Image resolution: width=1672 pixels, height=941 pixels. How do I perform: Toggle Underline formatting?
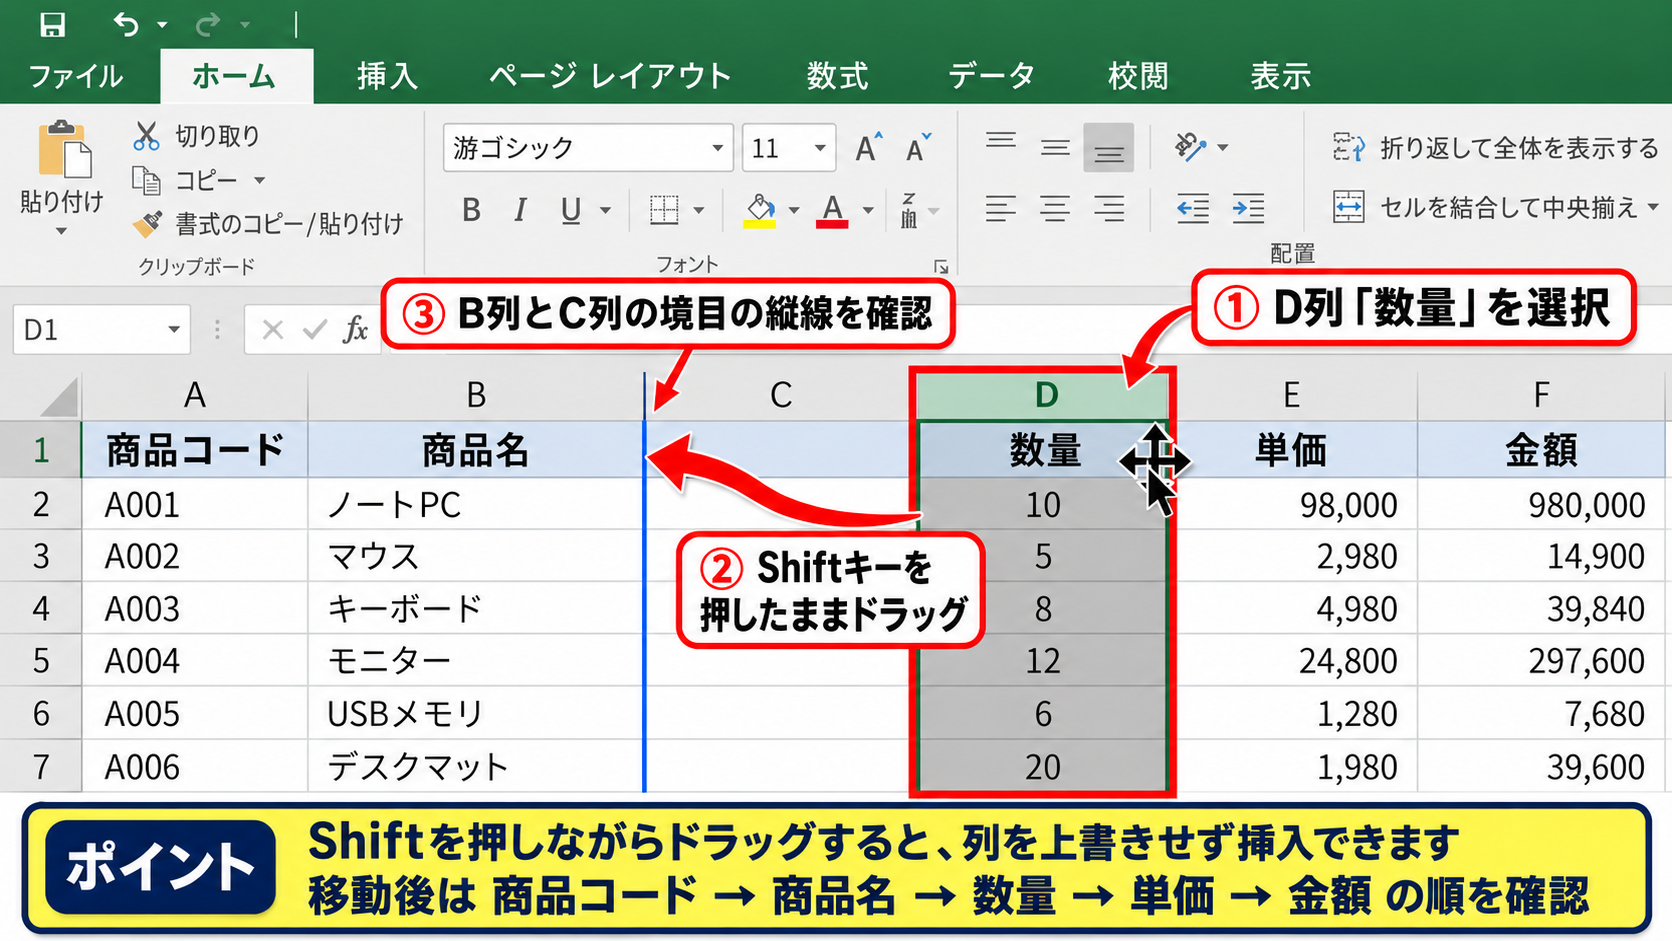(x=571, y=210)
